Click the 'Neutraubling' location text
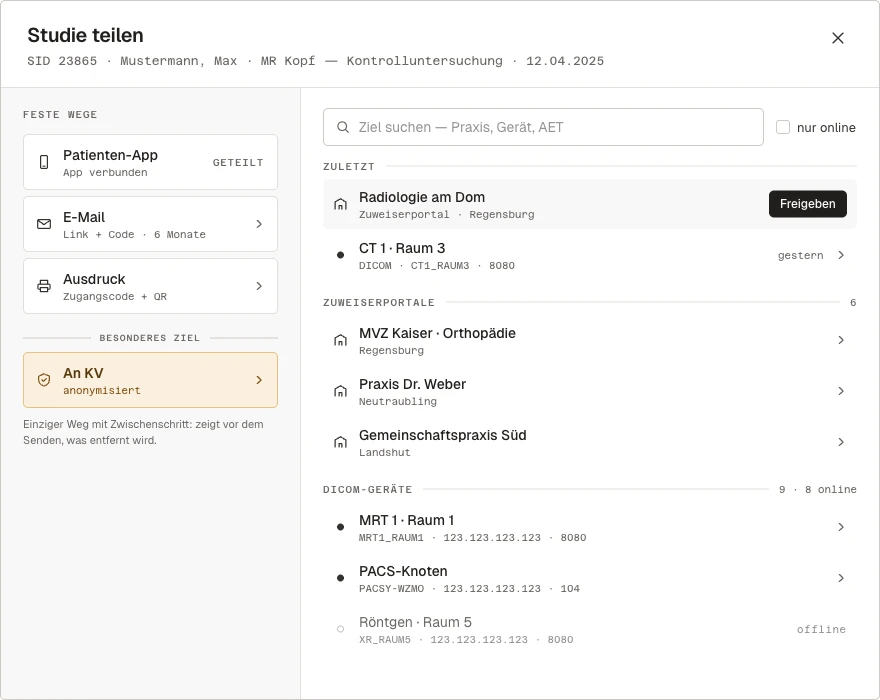880x700 pixels. [398, 401]
